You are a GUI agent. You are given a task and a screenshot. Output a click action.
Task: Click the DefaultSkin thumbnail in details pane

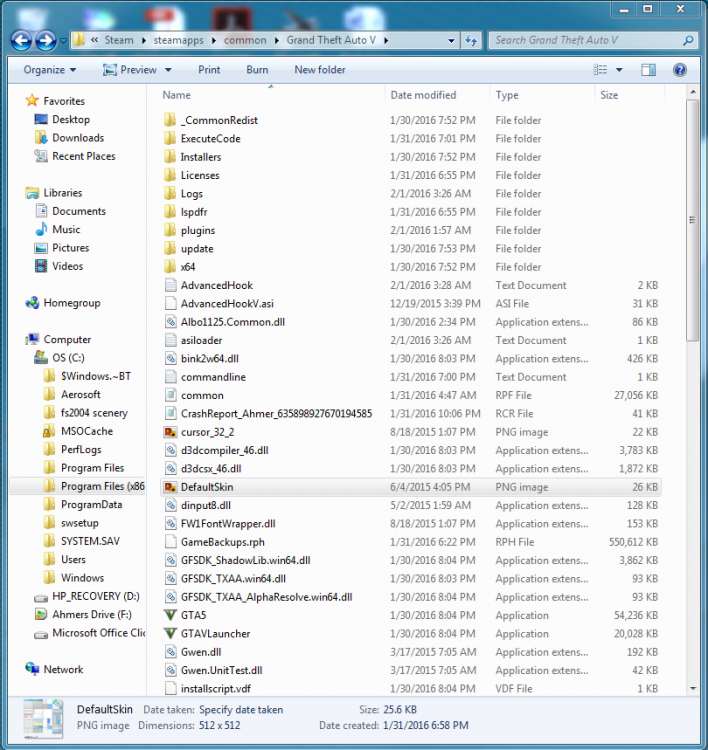44,718
